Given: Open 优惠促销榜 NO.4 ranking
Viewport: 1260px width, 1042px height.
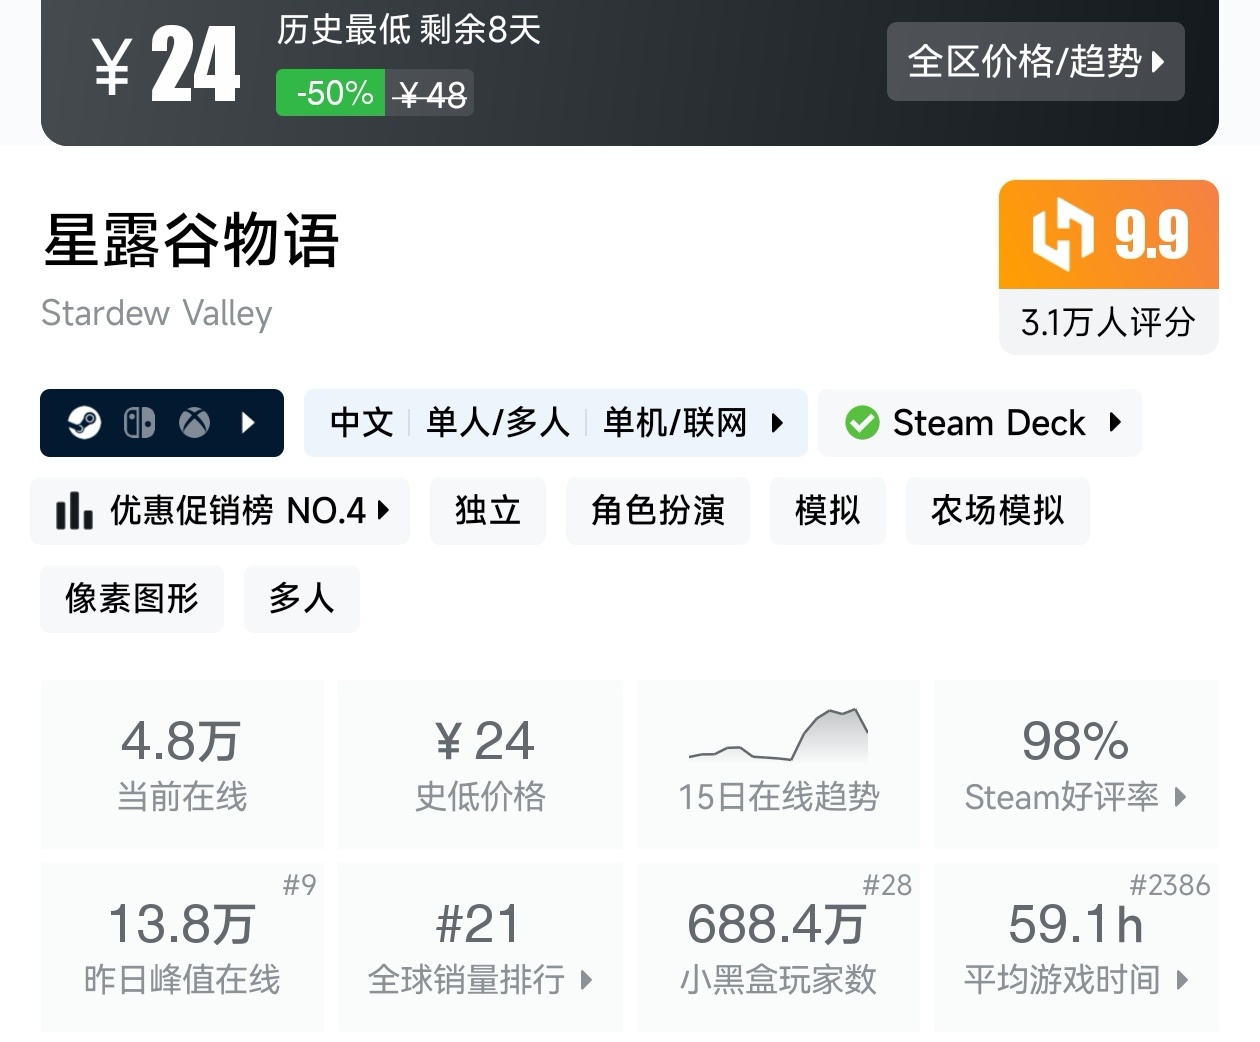Looking at the screenshot, I should [x=220, y=510].
